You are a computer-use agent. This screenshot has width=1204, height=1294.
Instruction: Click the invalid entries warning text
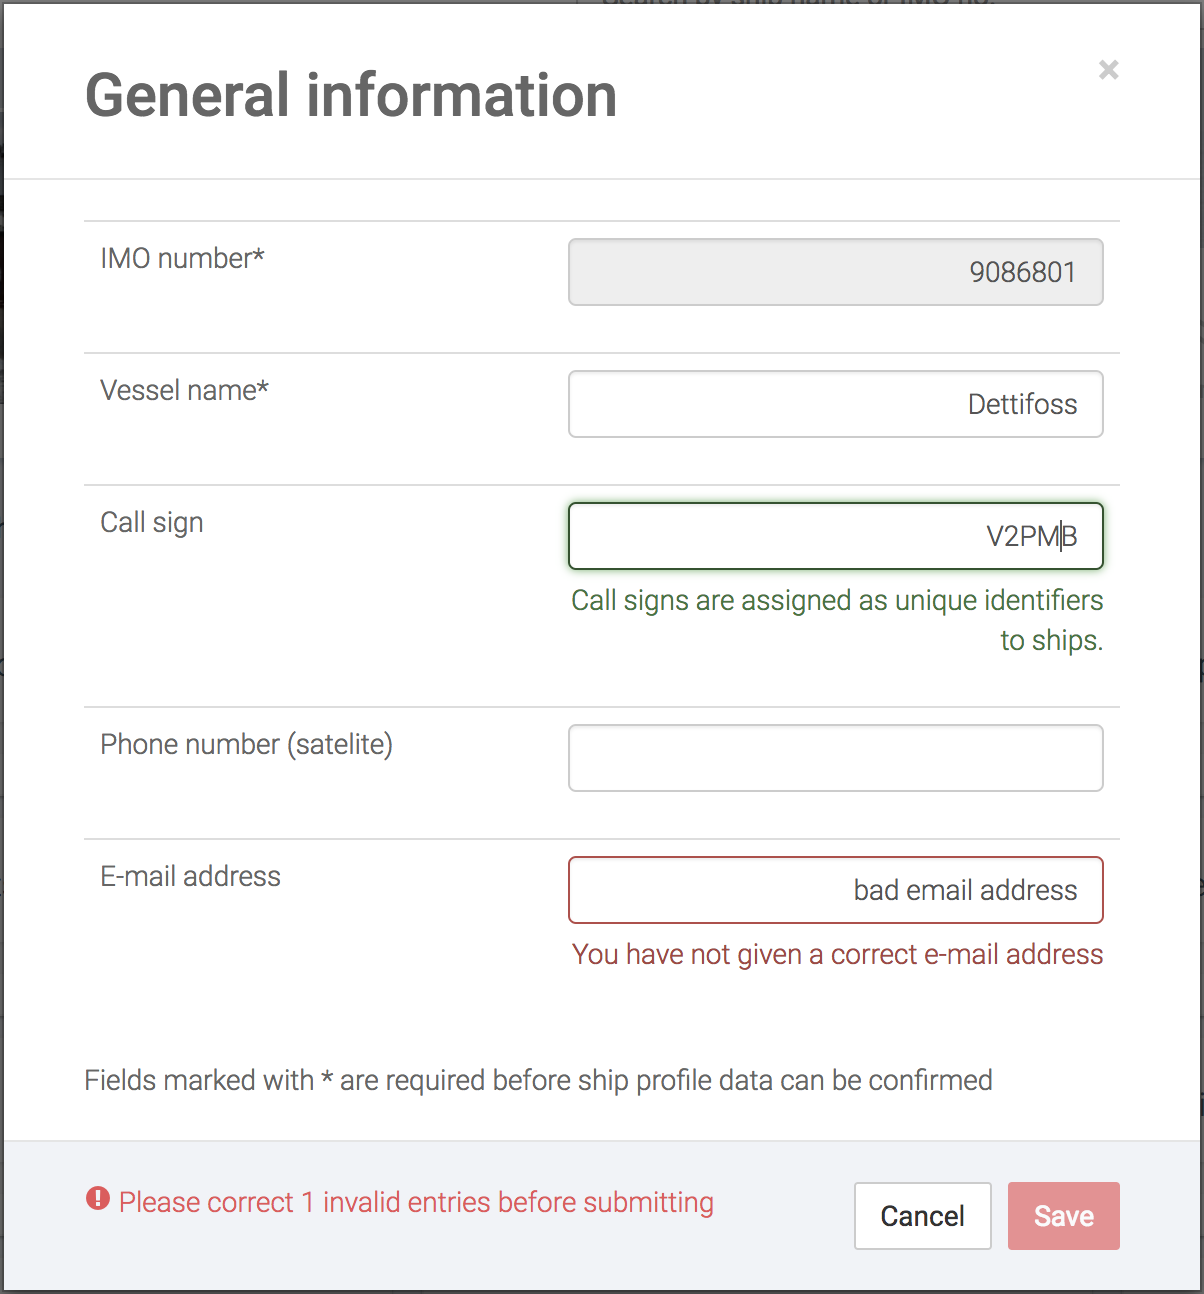click(416, 1202)
